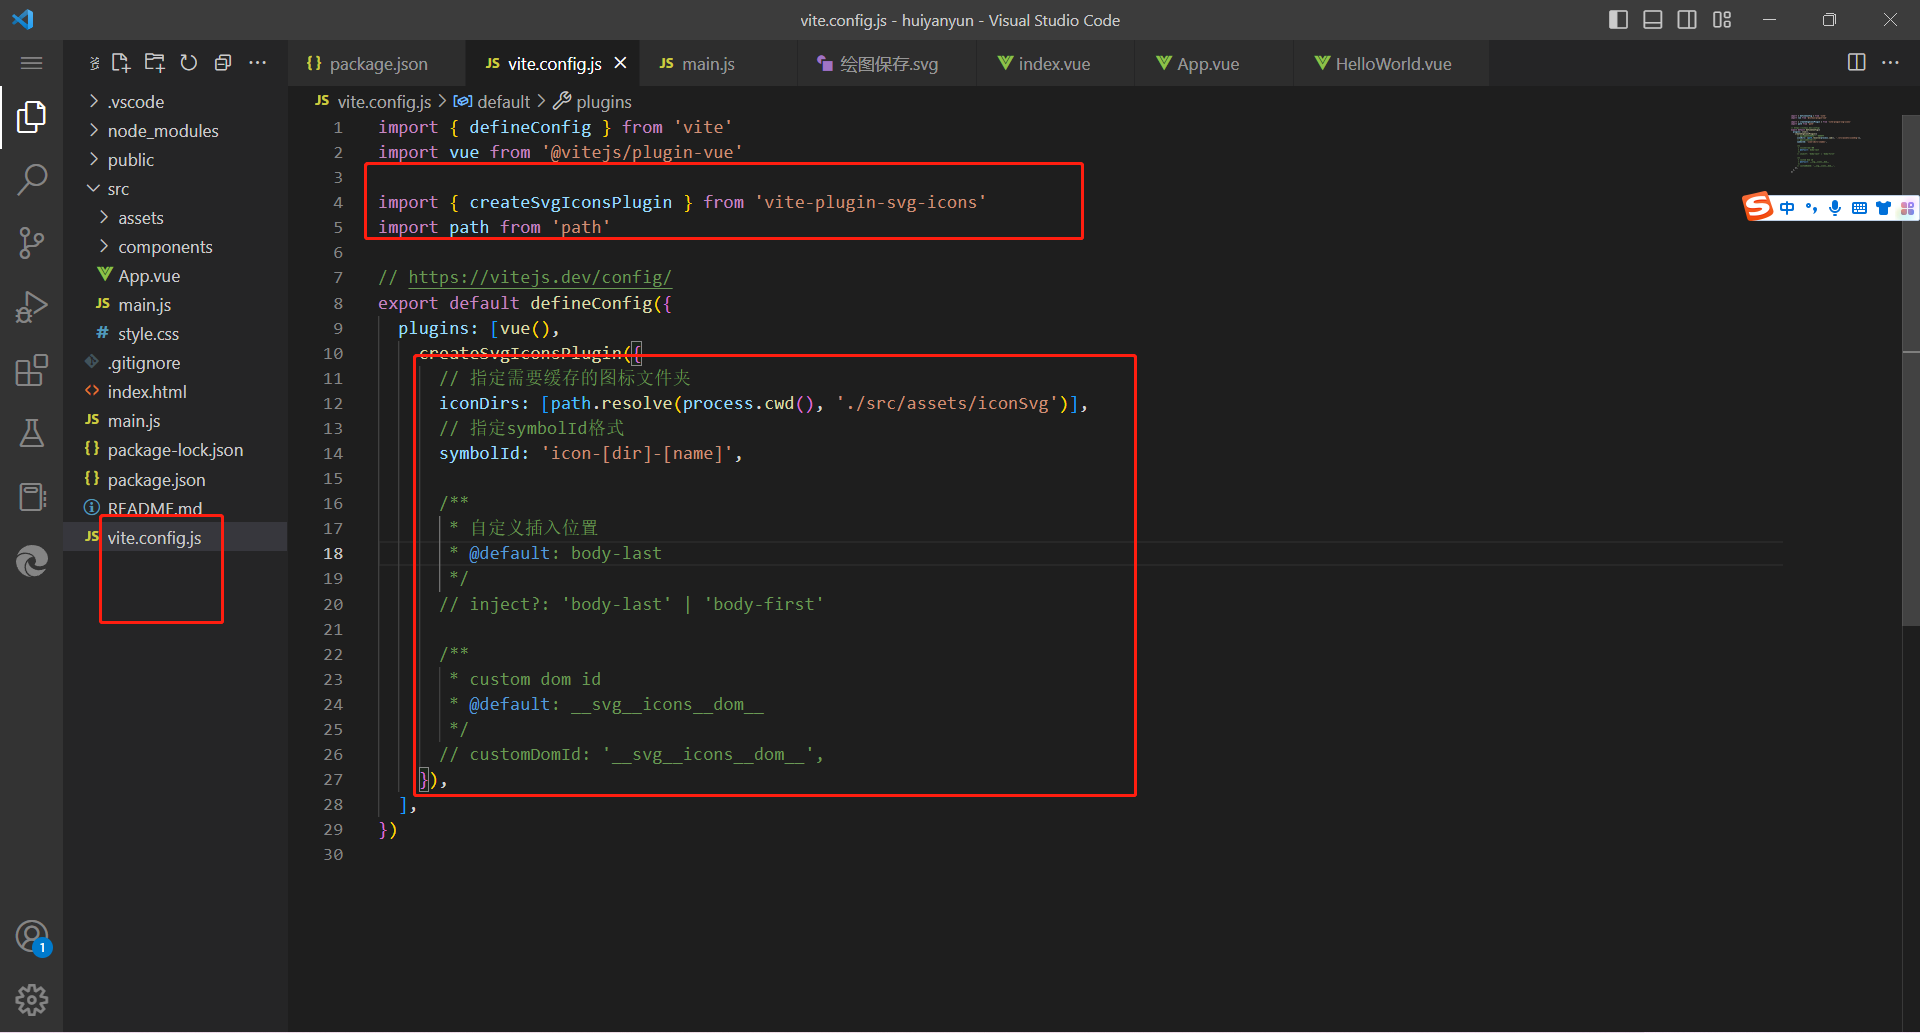Viewport: 1920px width, 1033px height.
Task: Expand the assets folder
Action: point(175,218)
